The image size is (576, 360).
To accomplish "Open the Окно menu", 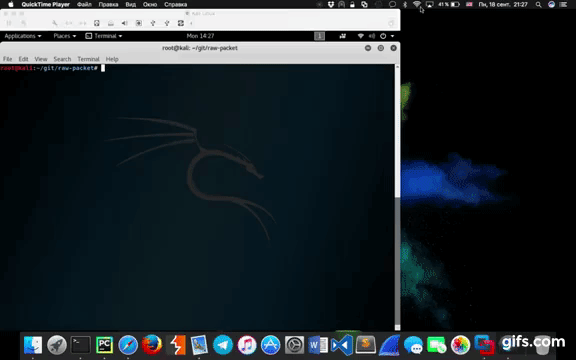I will [150, 4].
